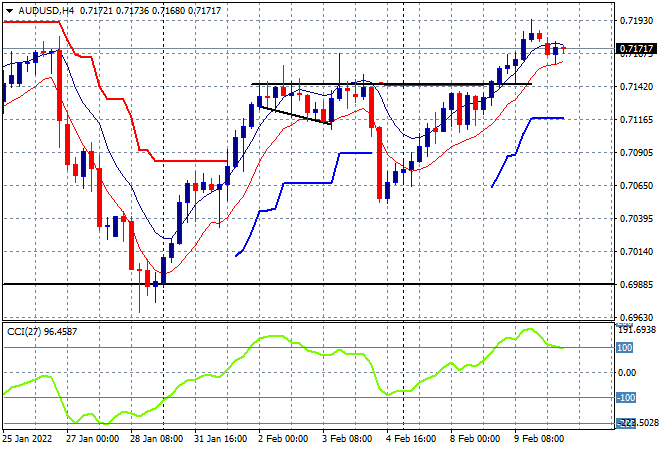Screen dimensions: 660x450
Task: Click the current price label 0.71717
Action: coord(636,49)
